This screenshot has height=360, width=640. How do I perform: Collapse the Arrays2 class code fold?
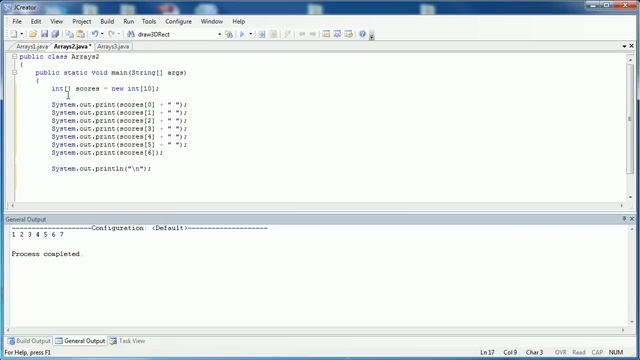point(14,57)
